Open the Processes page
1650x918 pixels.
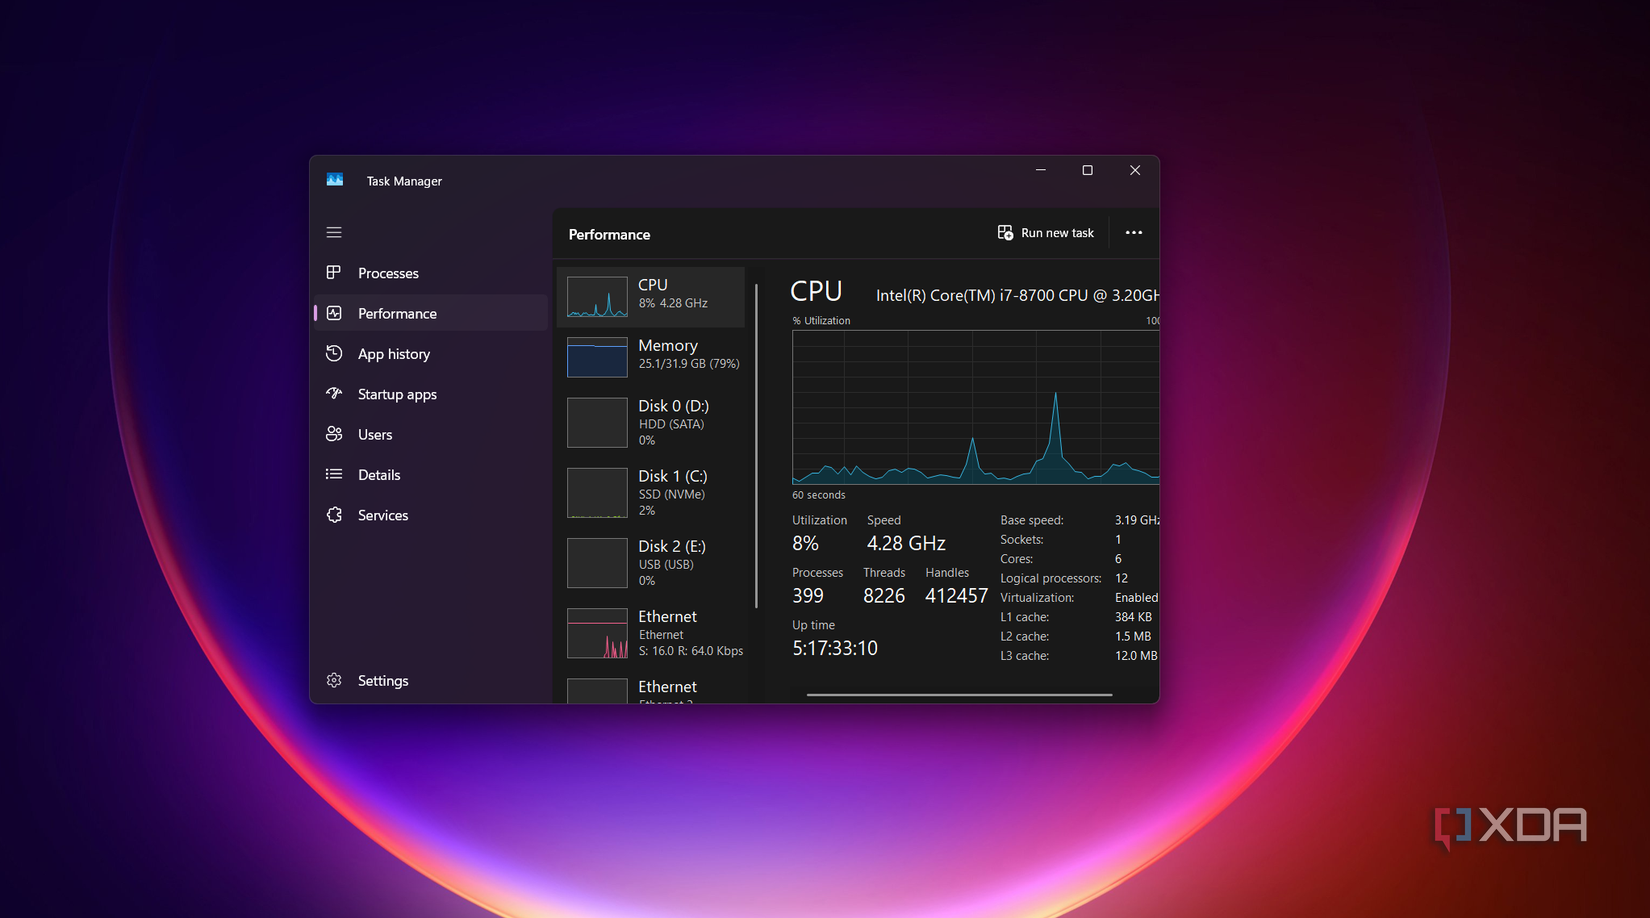pyautogui.click(x=430, y=273)
